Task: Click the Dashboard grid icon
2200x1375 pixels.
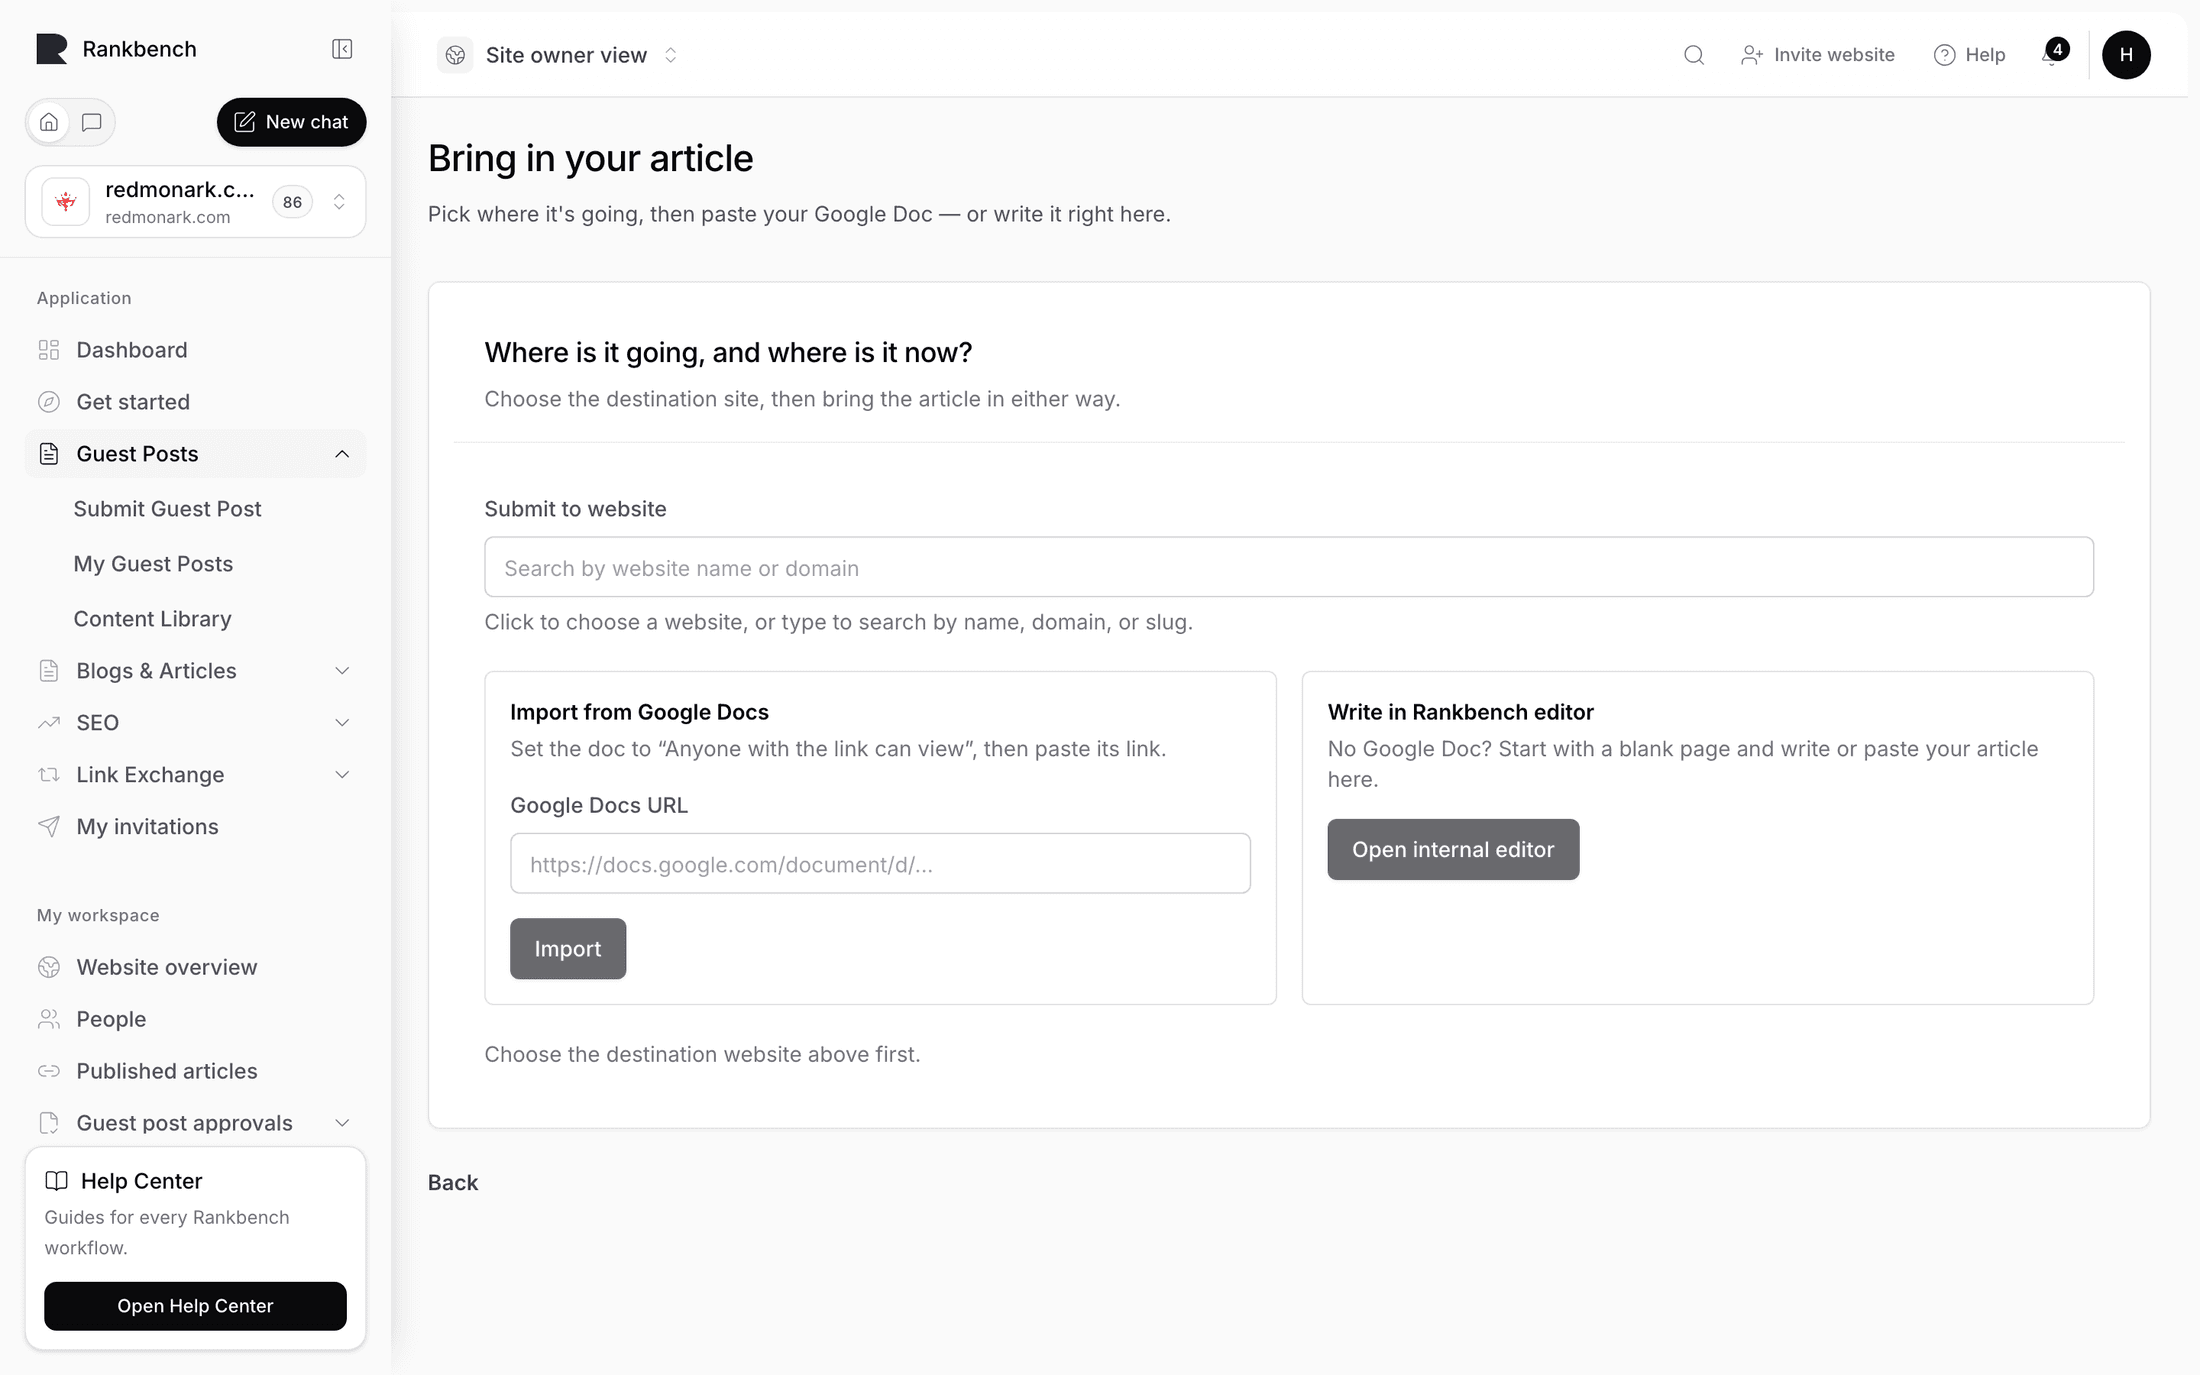Action: click(49, 350)
